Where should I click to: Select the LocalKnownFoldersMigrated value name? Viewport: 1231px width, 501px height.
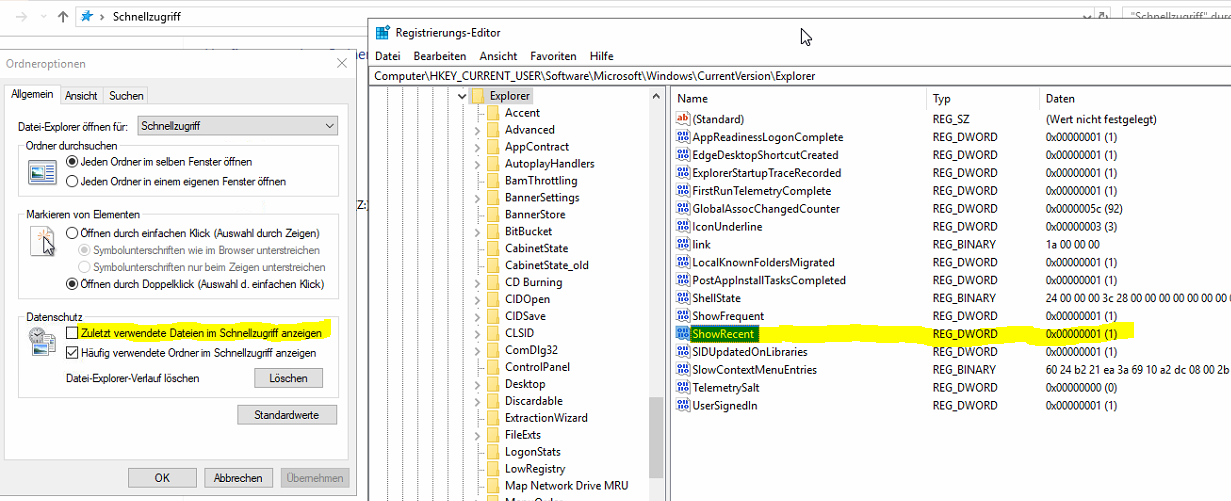tap(763, 262)
